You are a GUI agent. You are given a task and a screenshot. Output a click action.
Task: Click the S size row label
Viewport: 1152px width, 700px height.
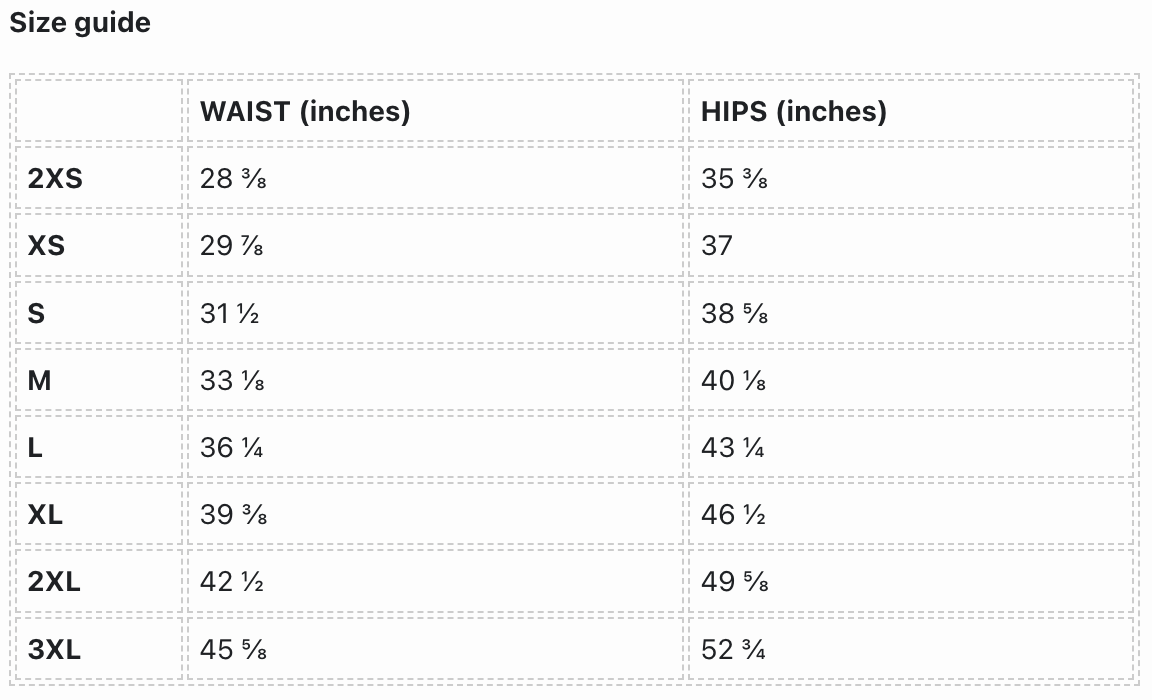[36, 314]
